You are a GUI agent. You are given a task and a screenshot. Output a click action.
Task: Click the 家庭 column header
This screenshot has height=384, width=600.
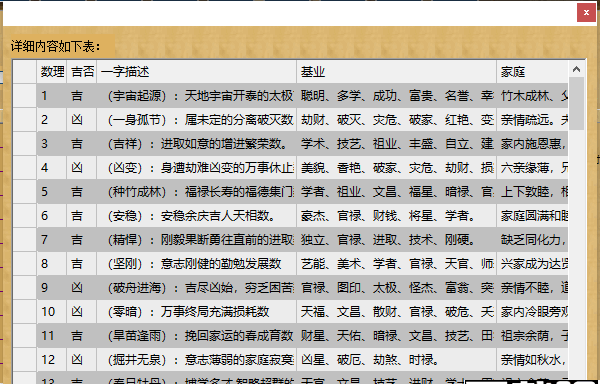coord(533,72)
